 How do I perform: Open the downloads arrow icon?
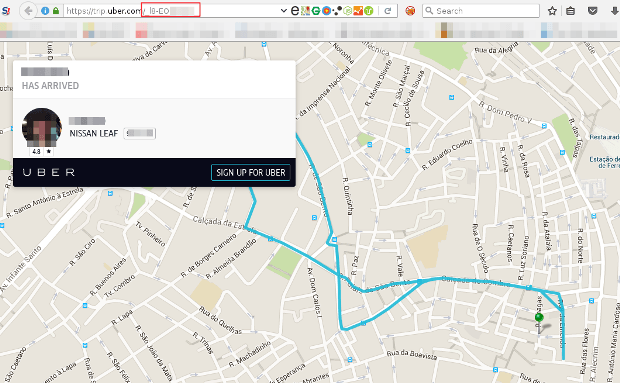point(614,11)
